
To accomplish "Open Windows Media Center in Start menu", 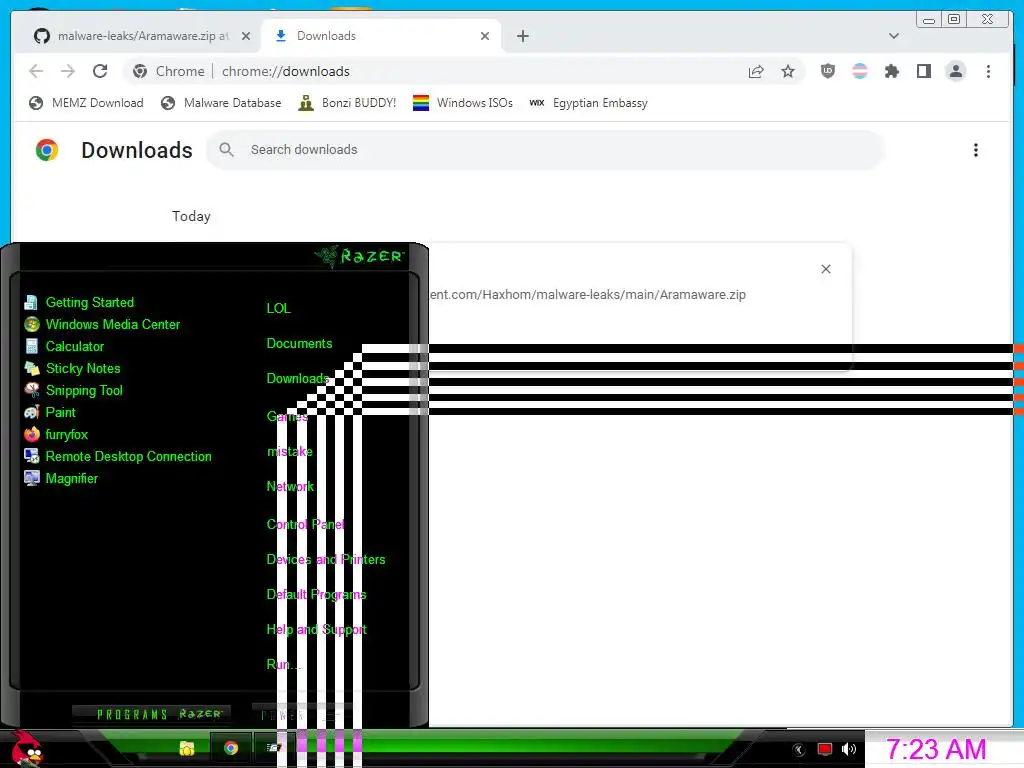I will click(x=102, y=325).
